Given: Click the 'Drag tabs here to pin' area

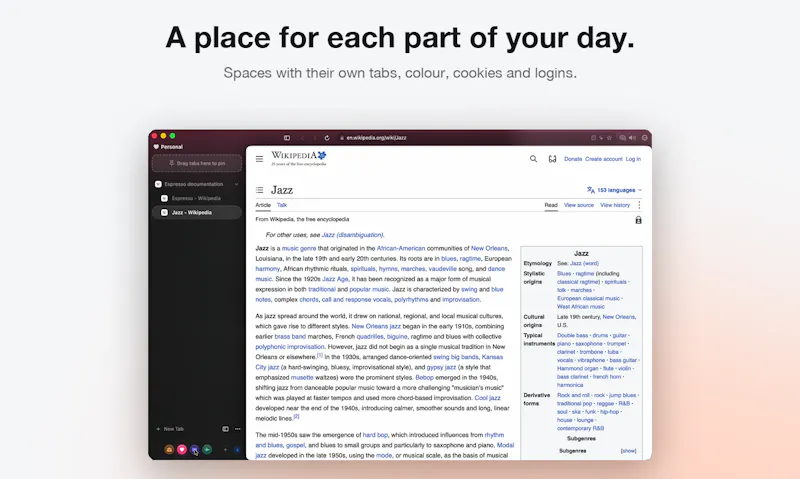Looking at the screenshot, I should [x=197, y=163].
